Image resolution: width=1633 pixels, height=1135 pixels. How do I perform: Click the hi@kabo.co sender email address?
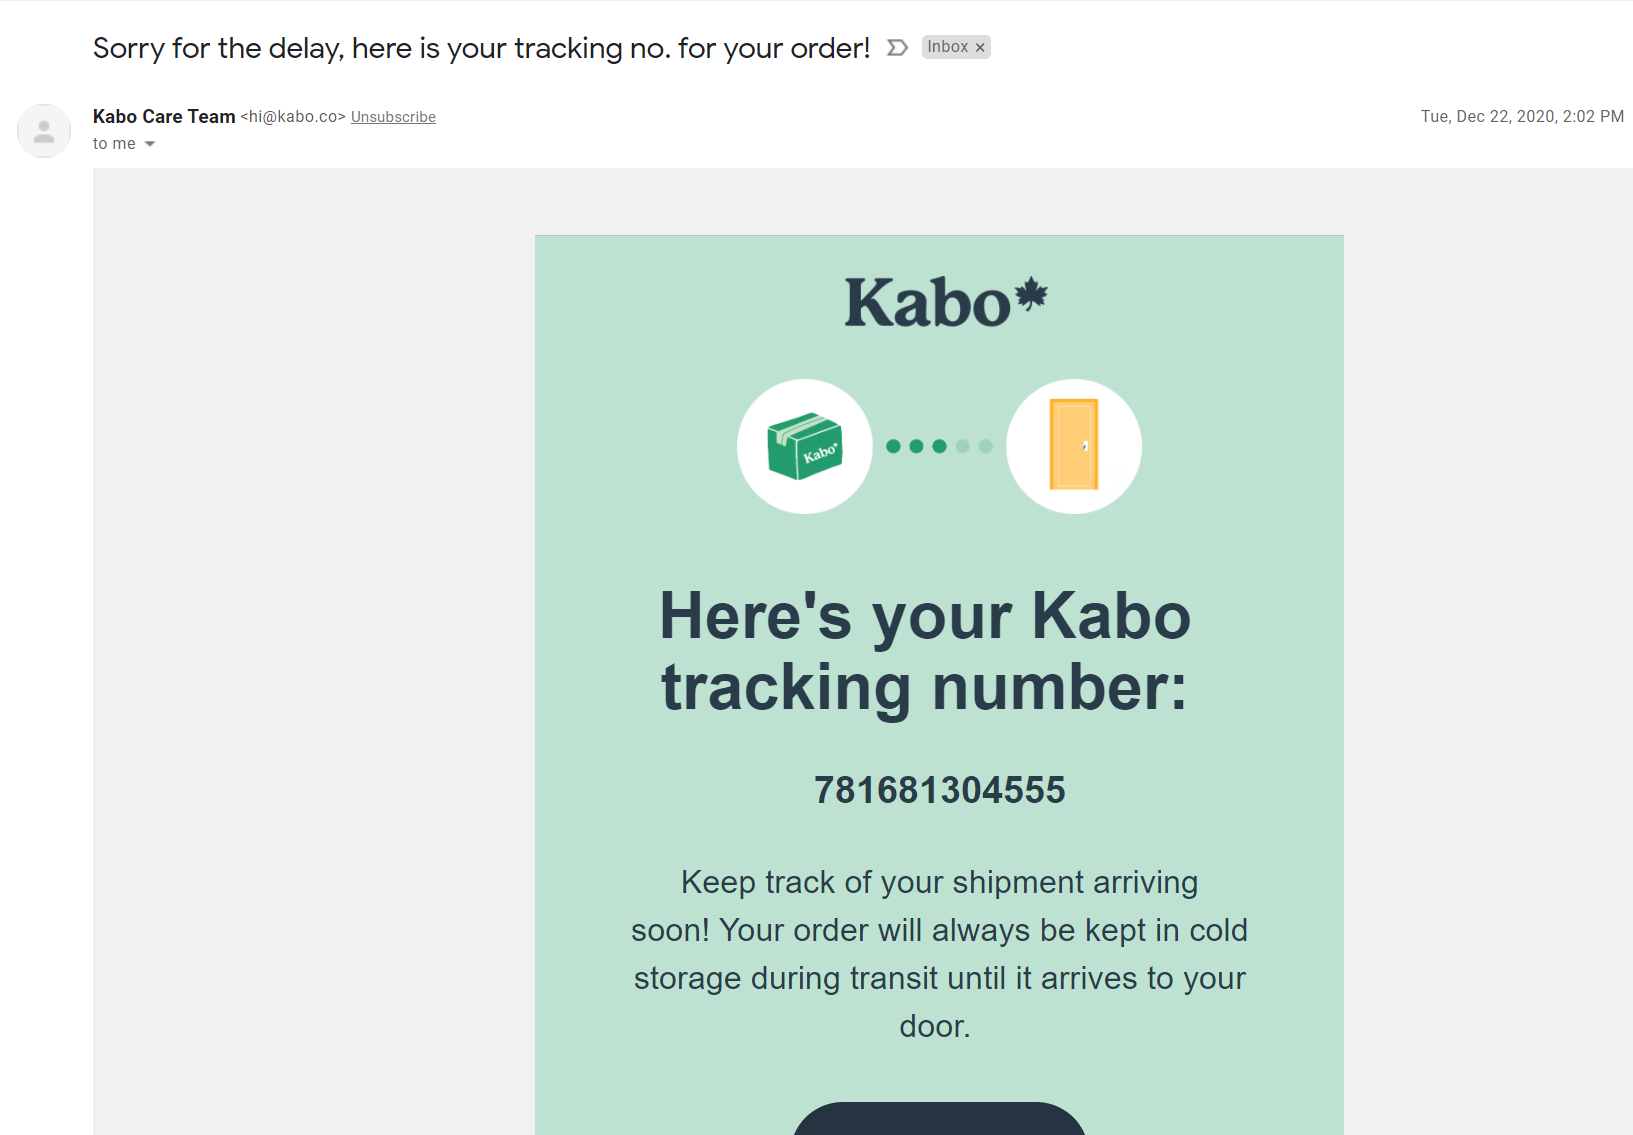tap(293, 117)
